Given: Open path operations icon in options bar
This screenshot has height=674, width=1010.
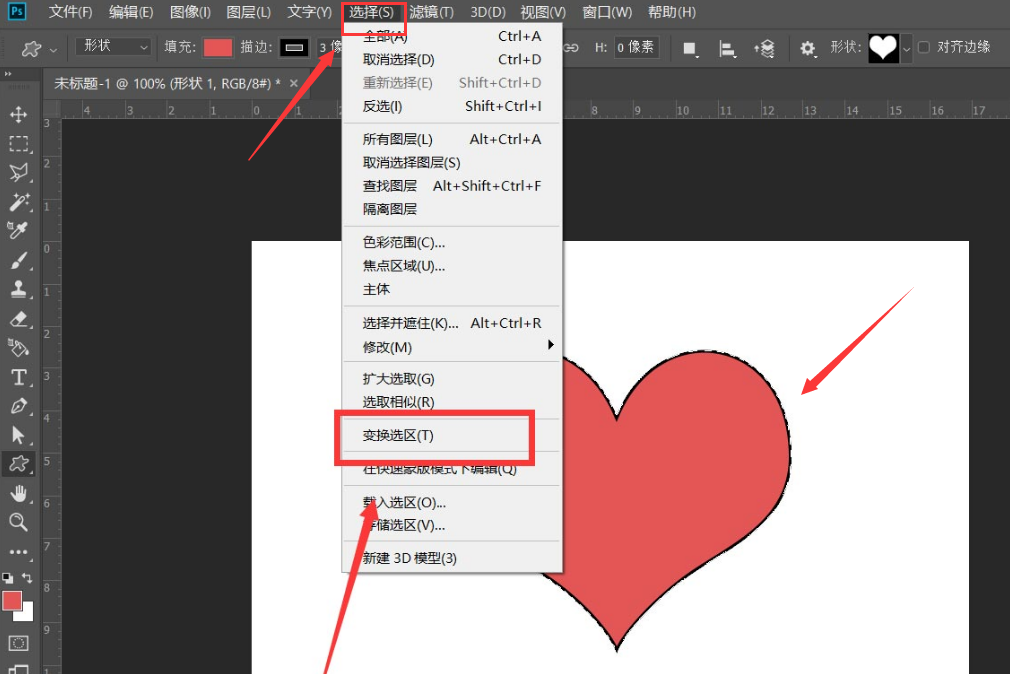Looking at the screenshot, I should [x=690, y=48].
